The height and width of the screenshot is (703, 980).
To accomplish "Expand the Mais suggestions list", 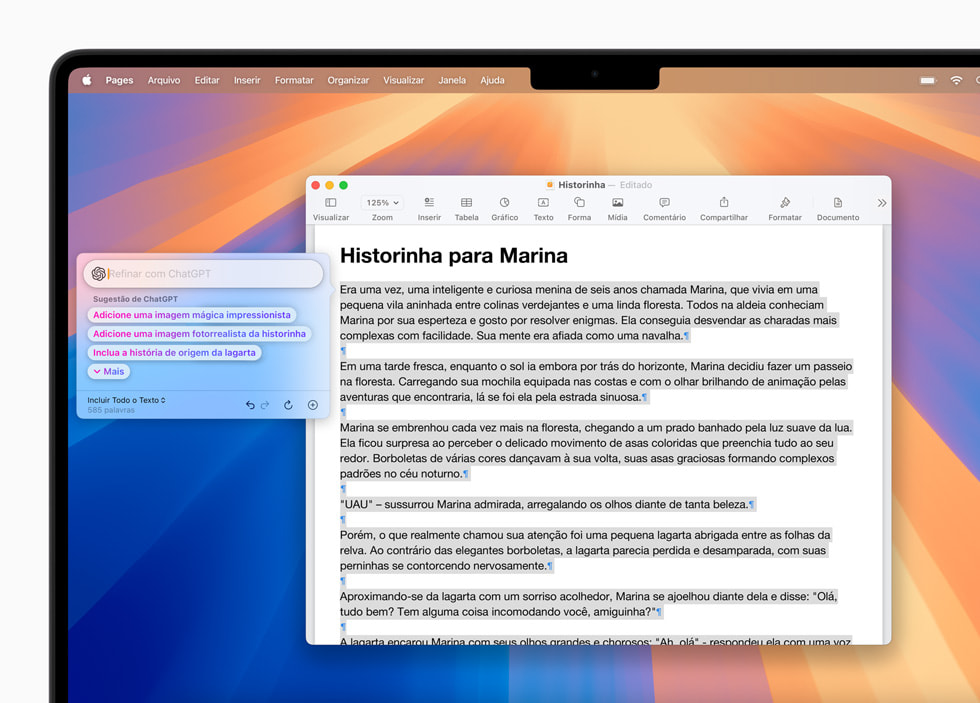I will coord(107,371).
